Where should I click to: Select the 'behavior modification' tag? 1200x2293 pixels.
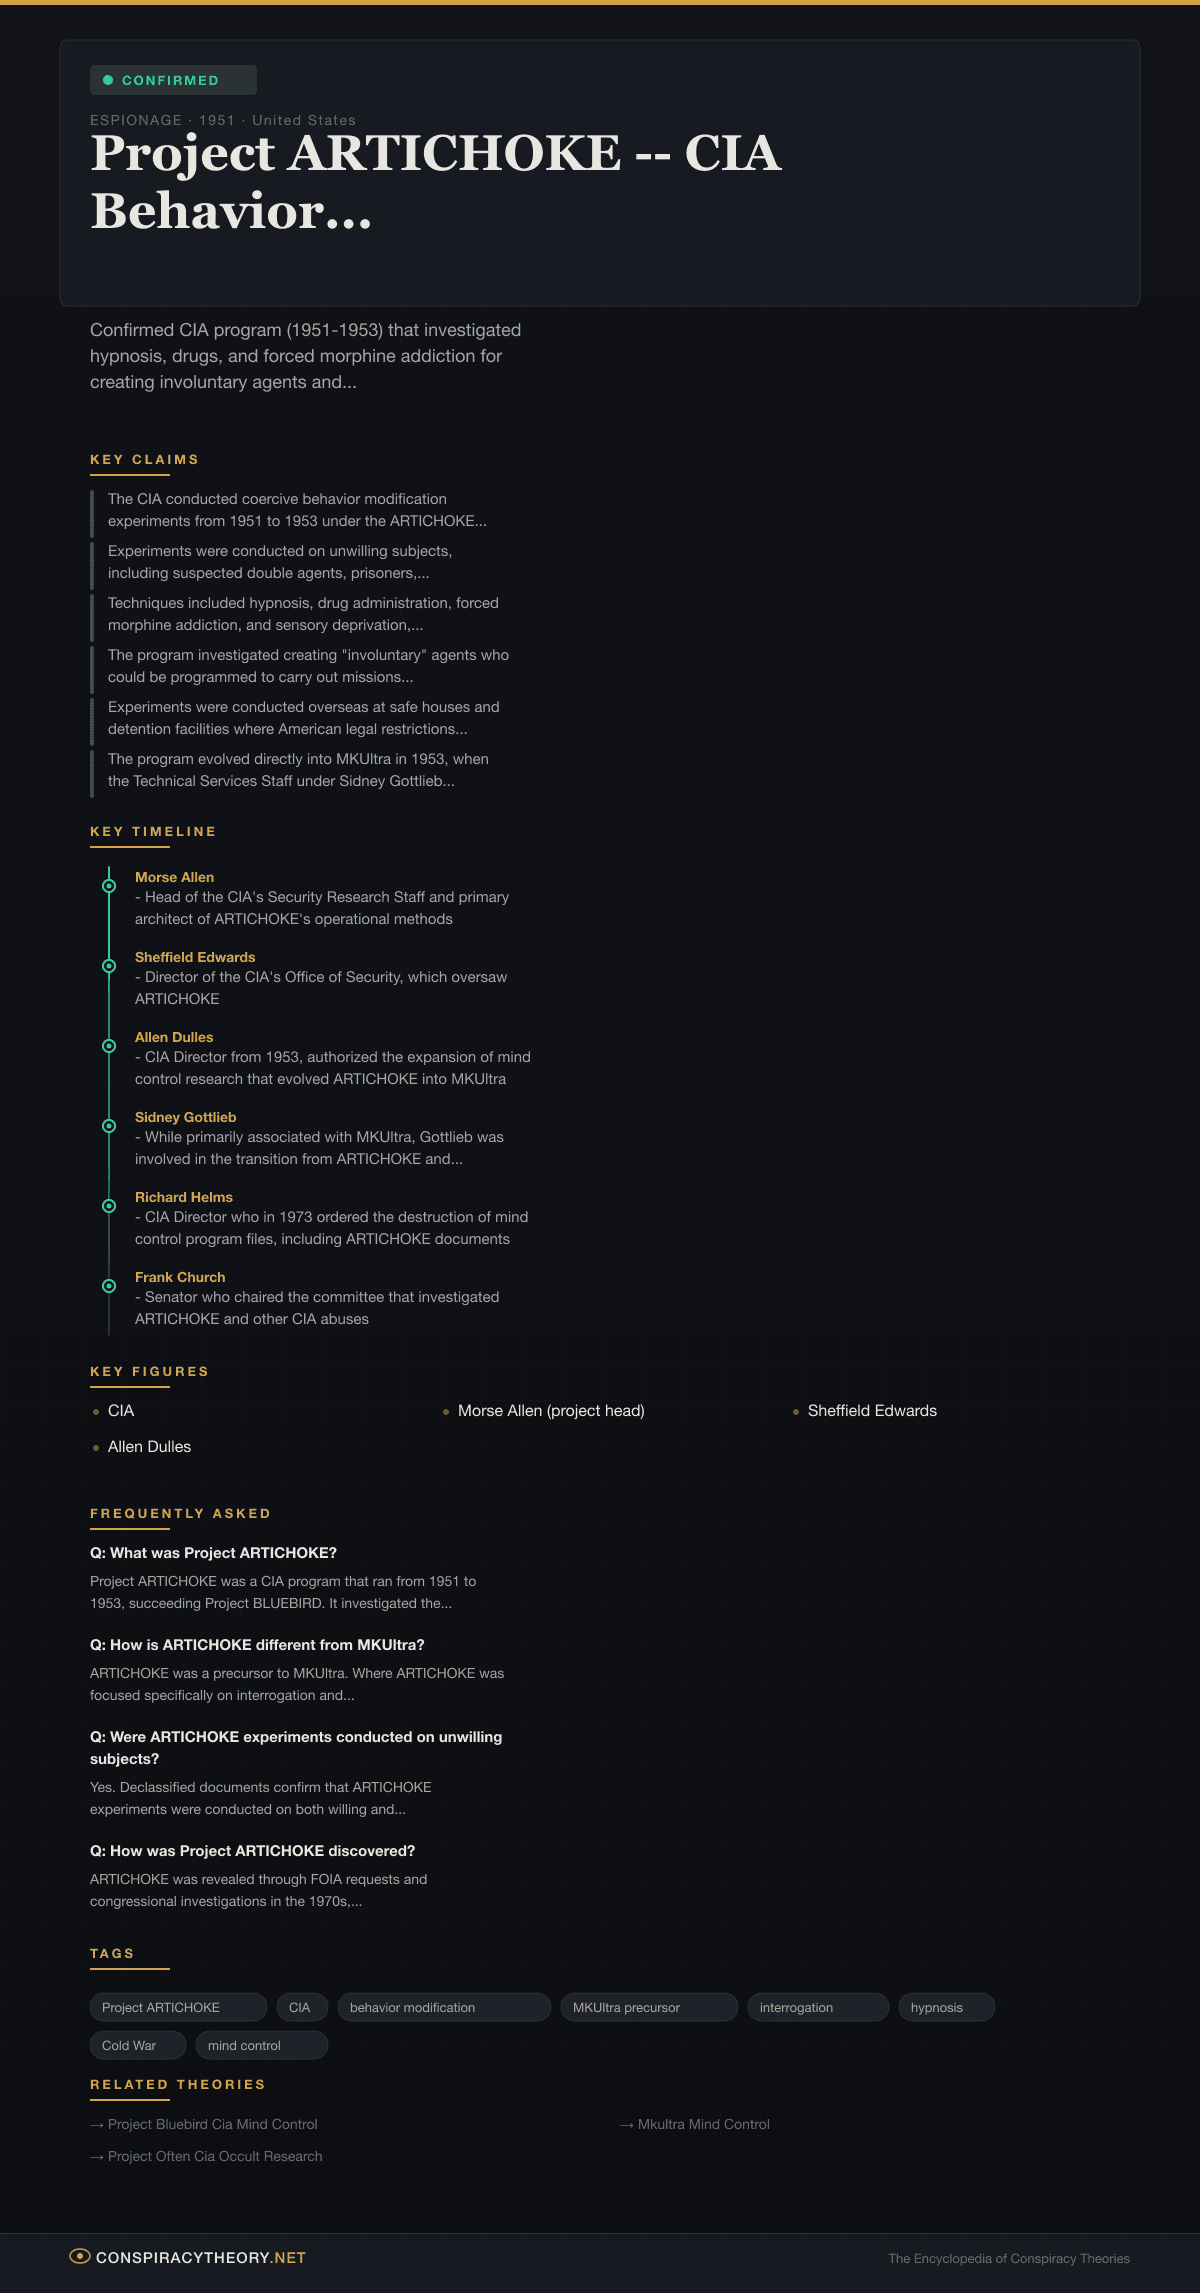pos(443,2007)
